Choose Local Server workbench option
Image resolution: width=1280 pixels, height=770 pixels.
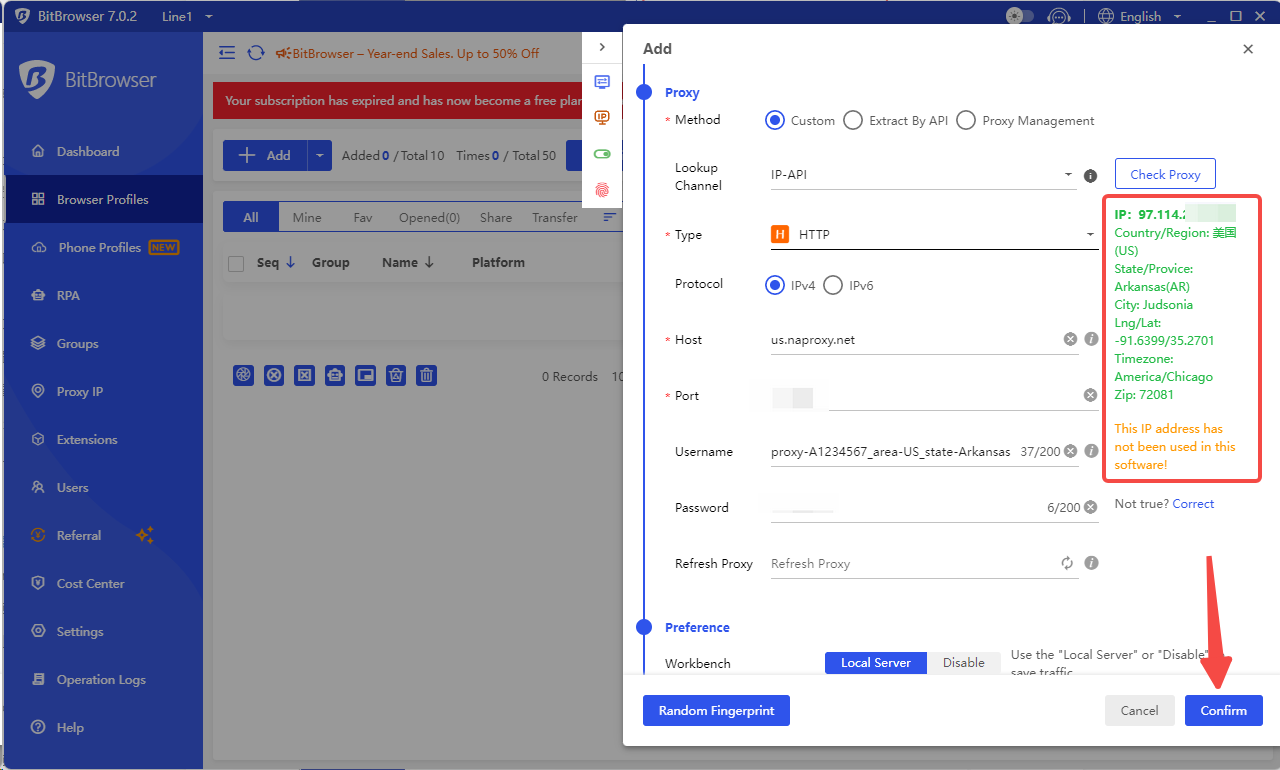click(876, 663)
